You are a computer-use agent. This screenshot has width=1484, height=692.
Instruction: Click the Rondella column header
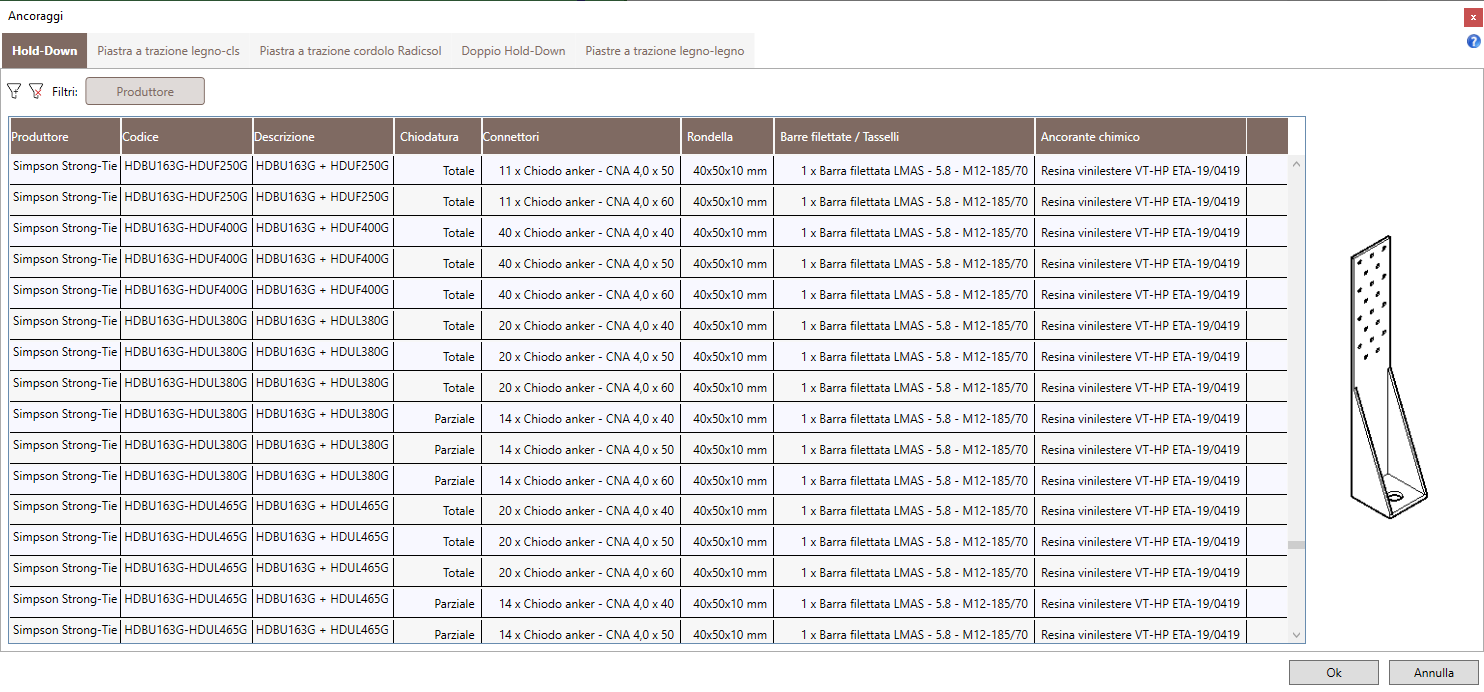(x=727, y=136)
